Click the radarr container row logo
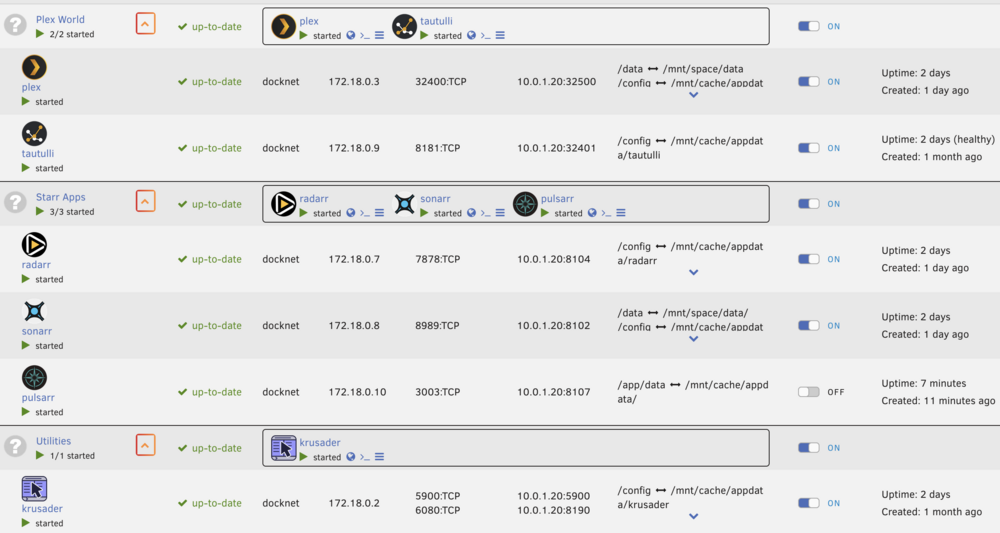Viewport: 1000px width, 533px height. pos(34,244)
